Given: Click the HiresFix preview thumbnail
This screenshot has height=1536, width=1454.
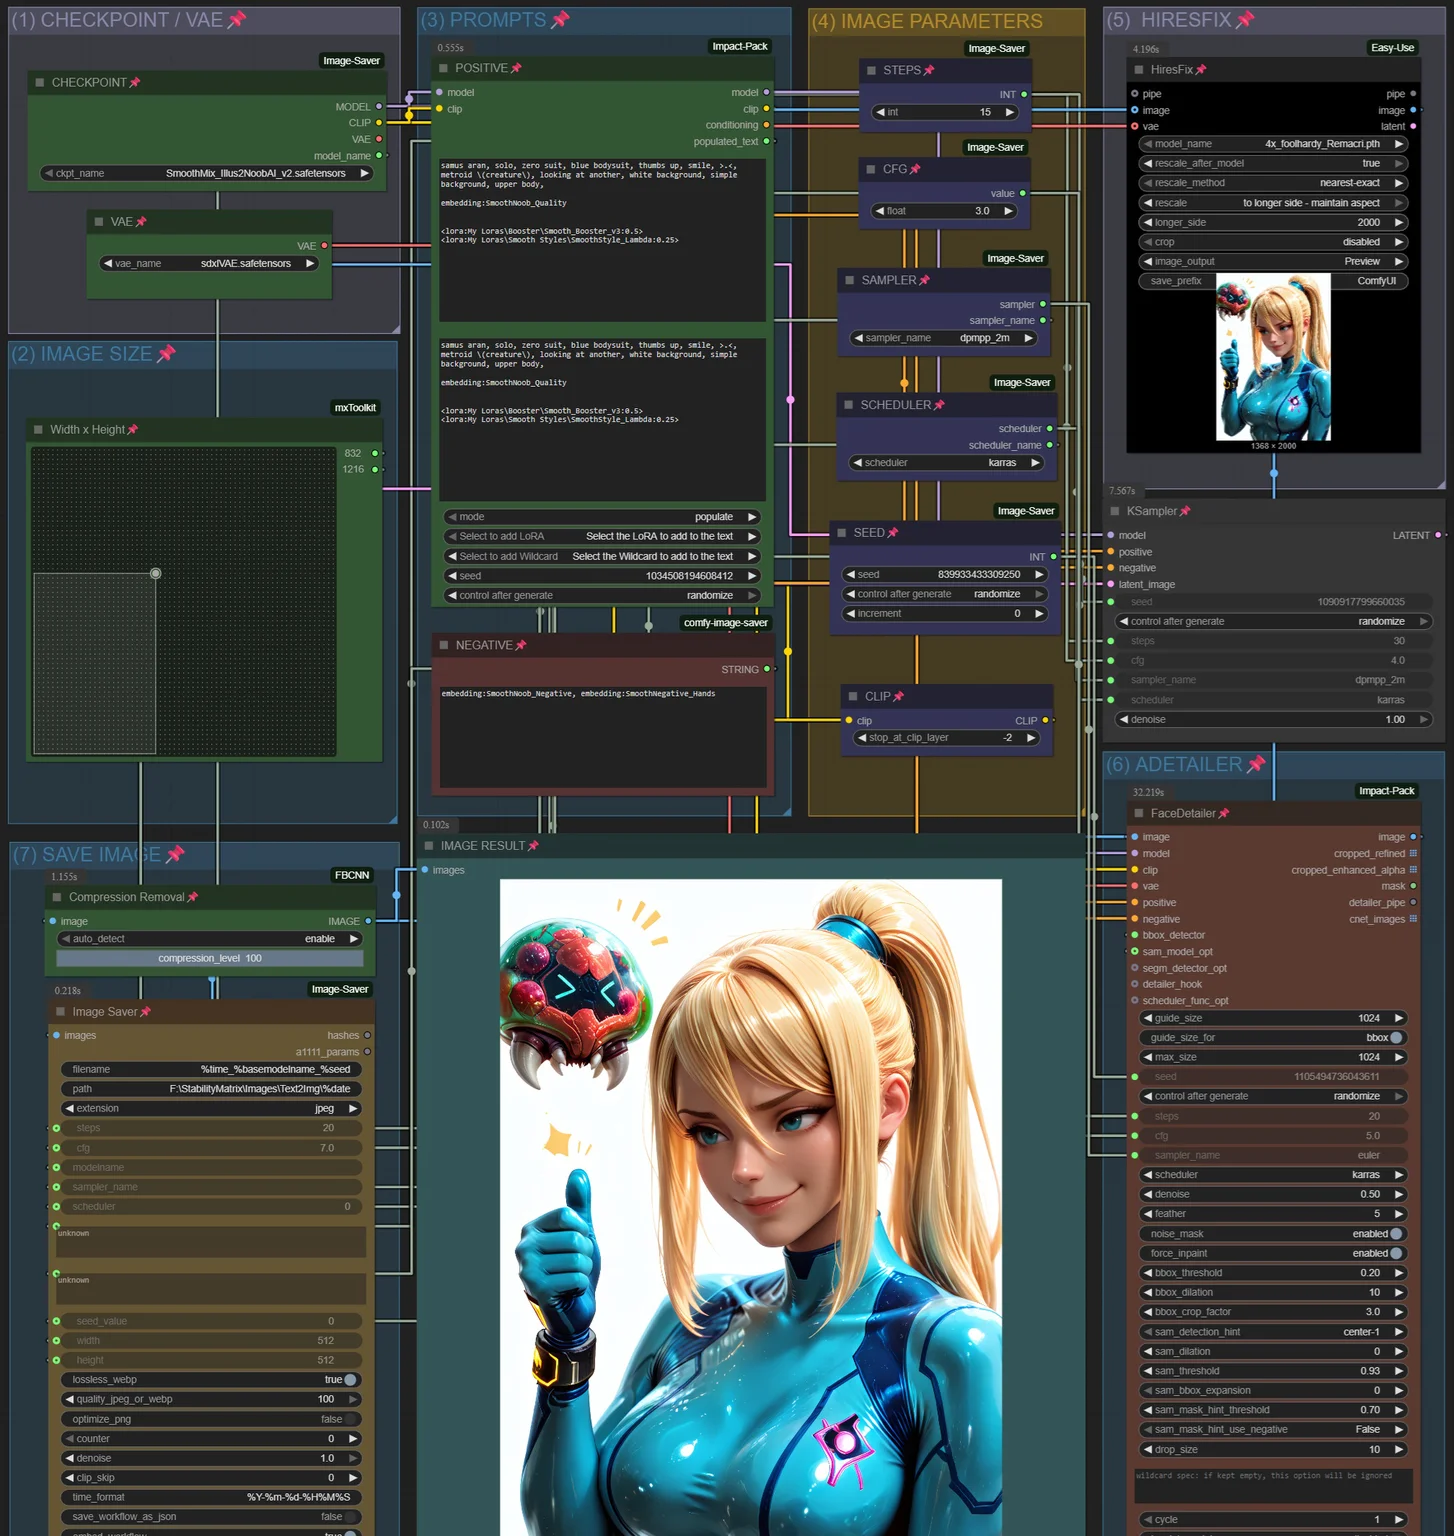Looking at the screenshot, I should (1273, 358).
